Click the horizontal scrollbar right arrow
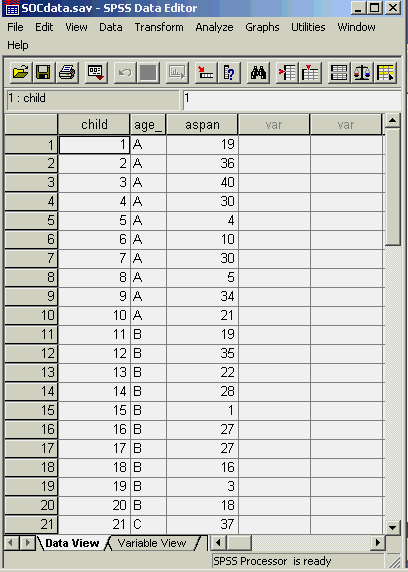The width and height of the screenshot is (408, 572). click(378, 543)
